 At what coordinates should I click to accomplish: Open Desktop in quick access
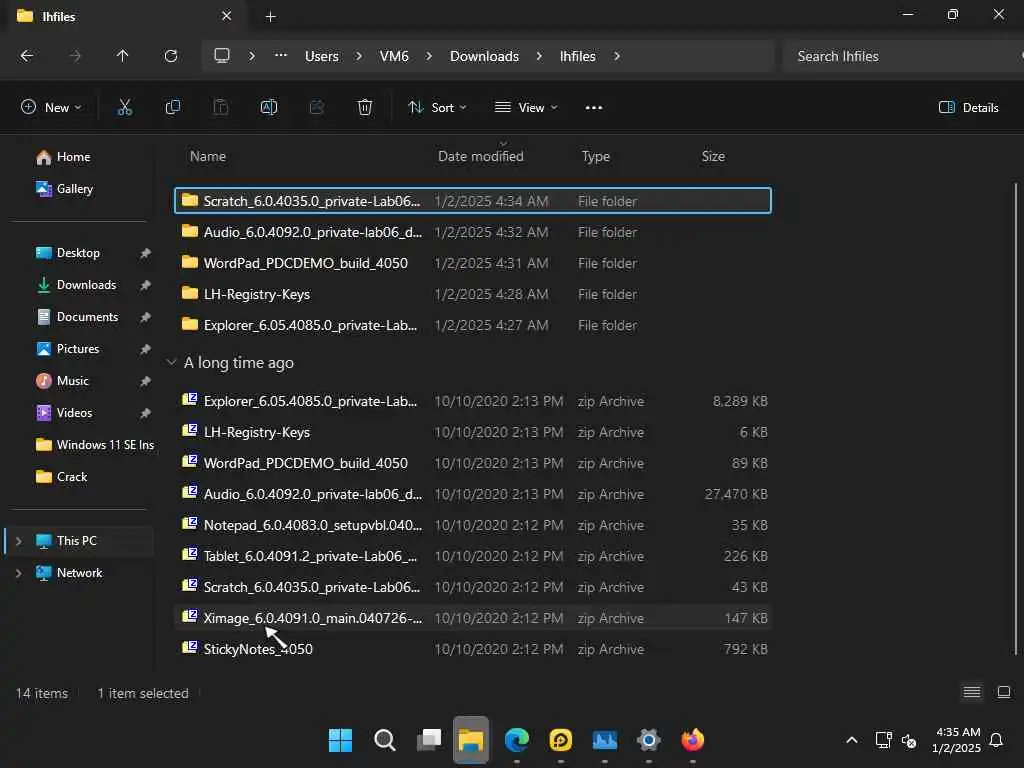[78, 253]
